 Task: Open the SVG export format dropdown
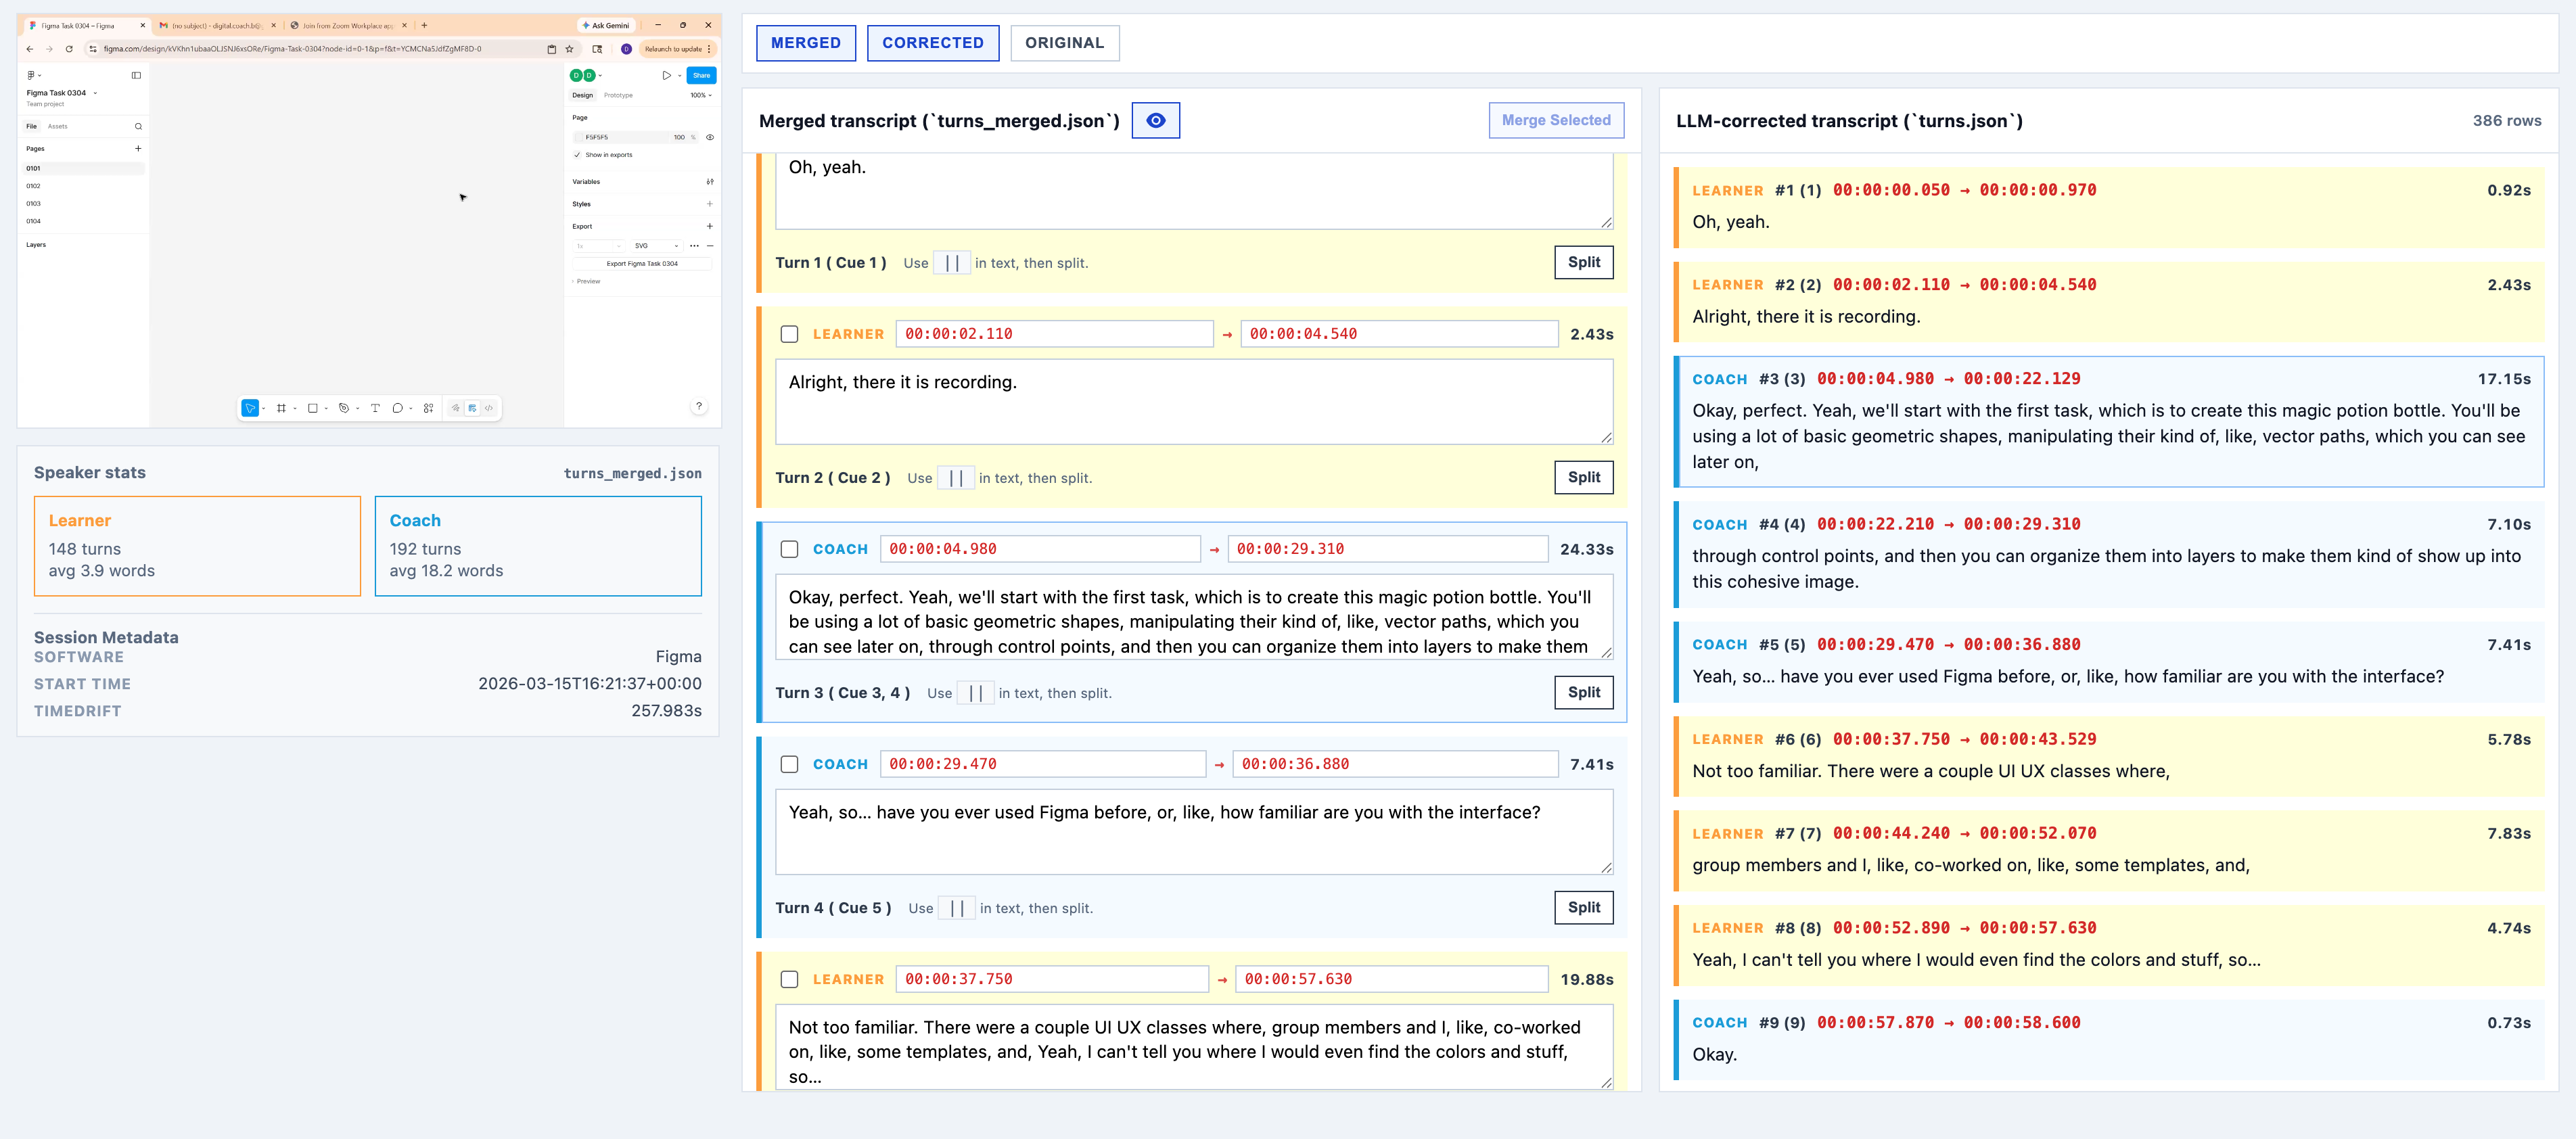[656, 246]
